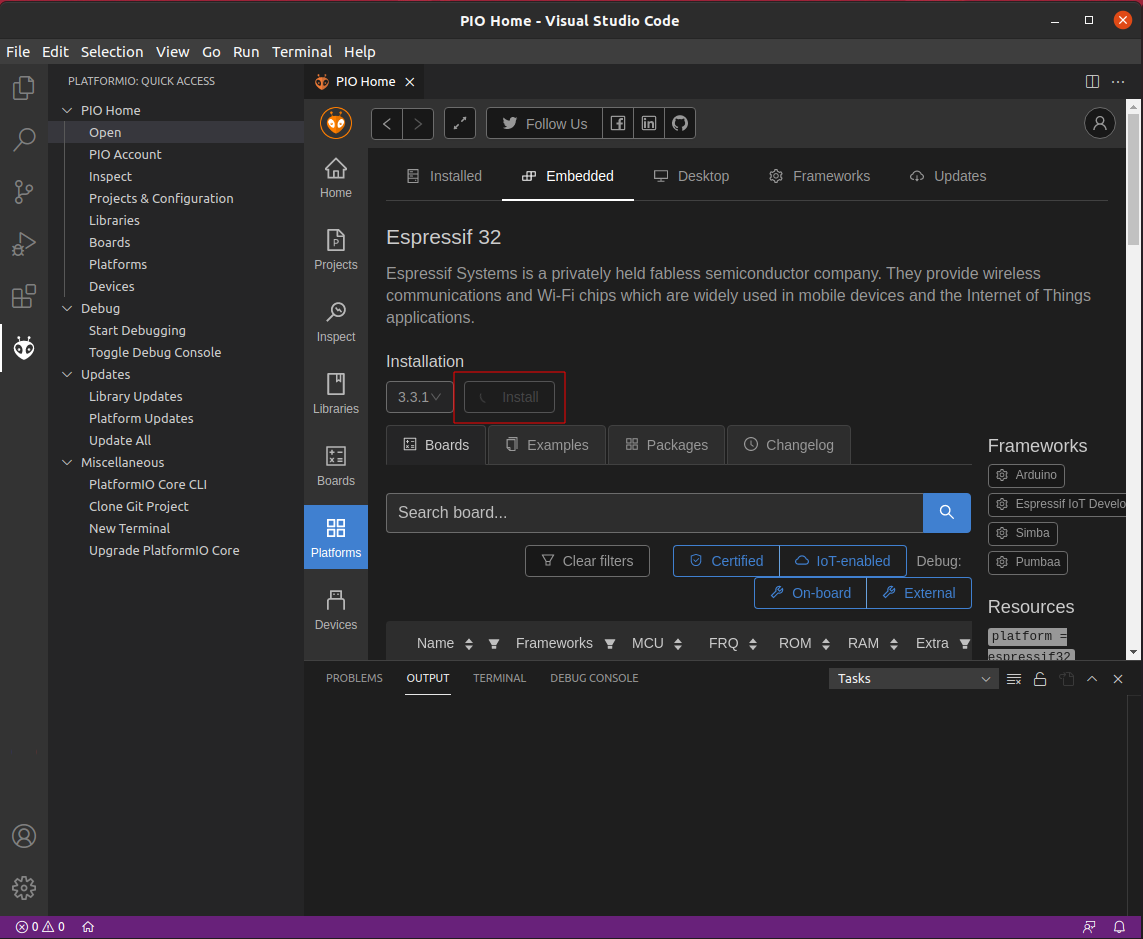Image resolution: width=1143 pixels, height=939 pixels.
Task: Open the Changelog tab
Action: click(x=789, y=445)
